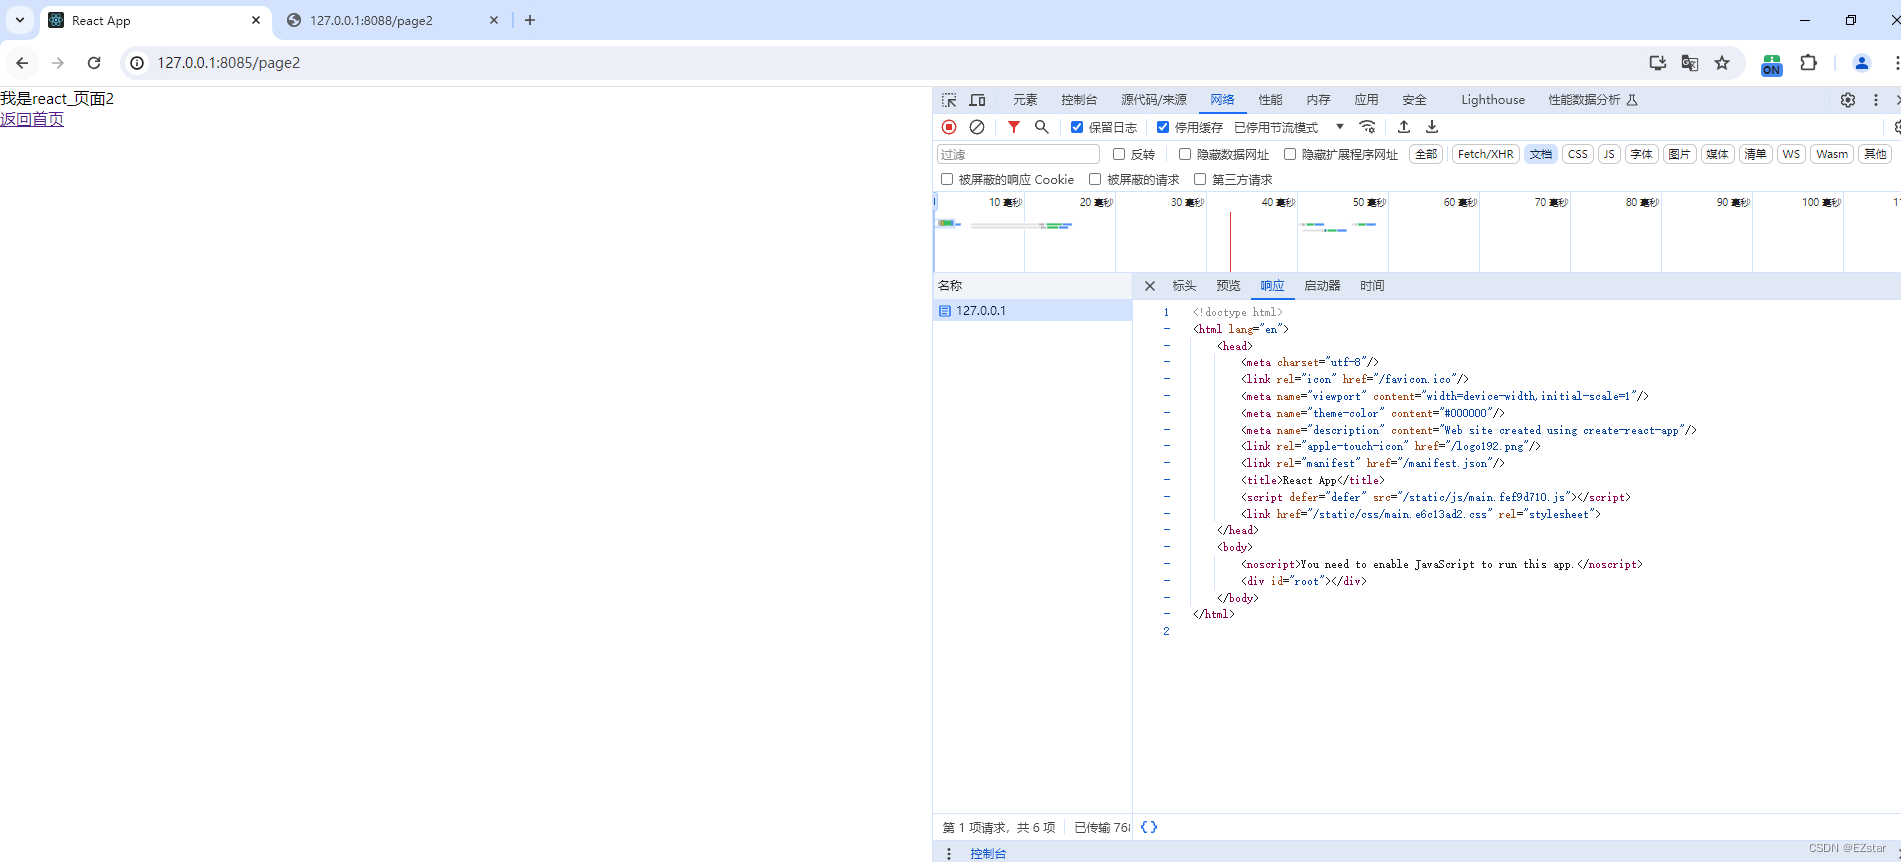Close the request details panel
1901x862 pixels.
point(1150,286)
